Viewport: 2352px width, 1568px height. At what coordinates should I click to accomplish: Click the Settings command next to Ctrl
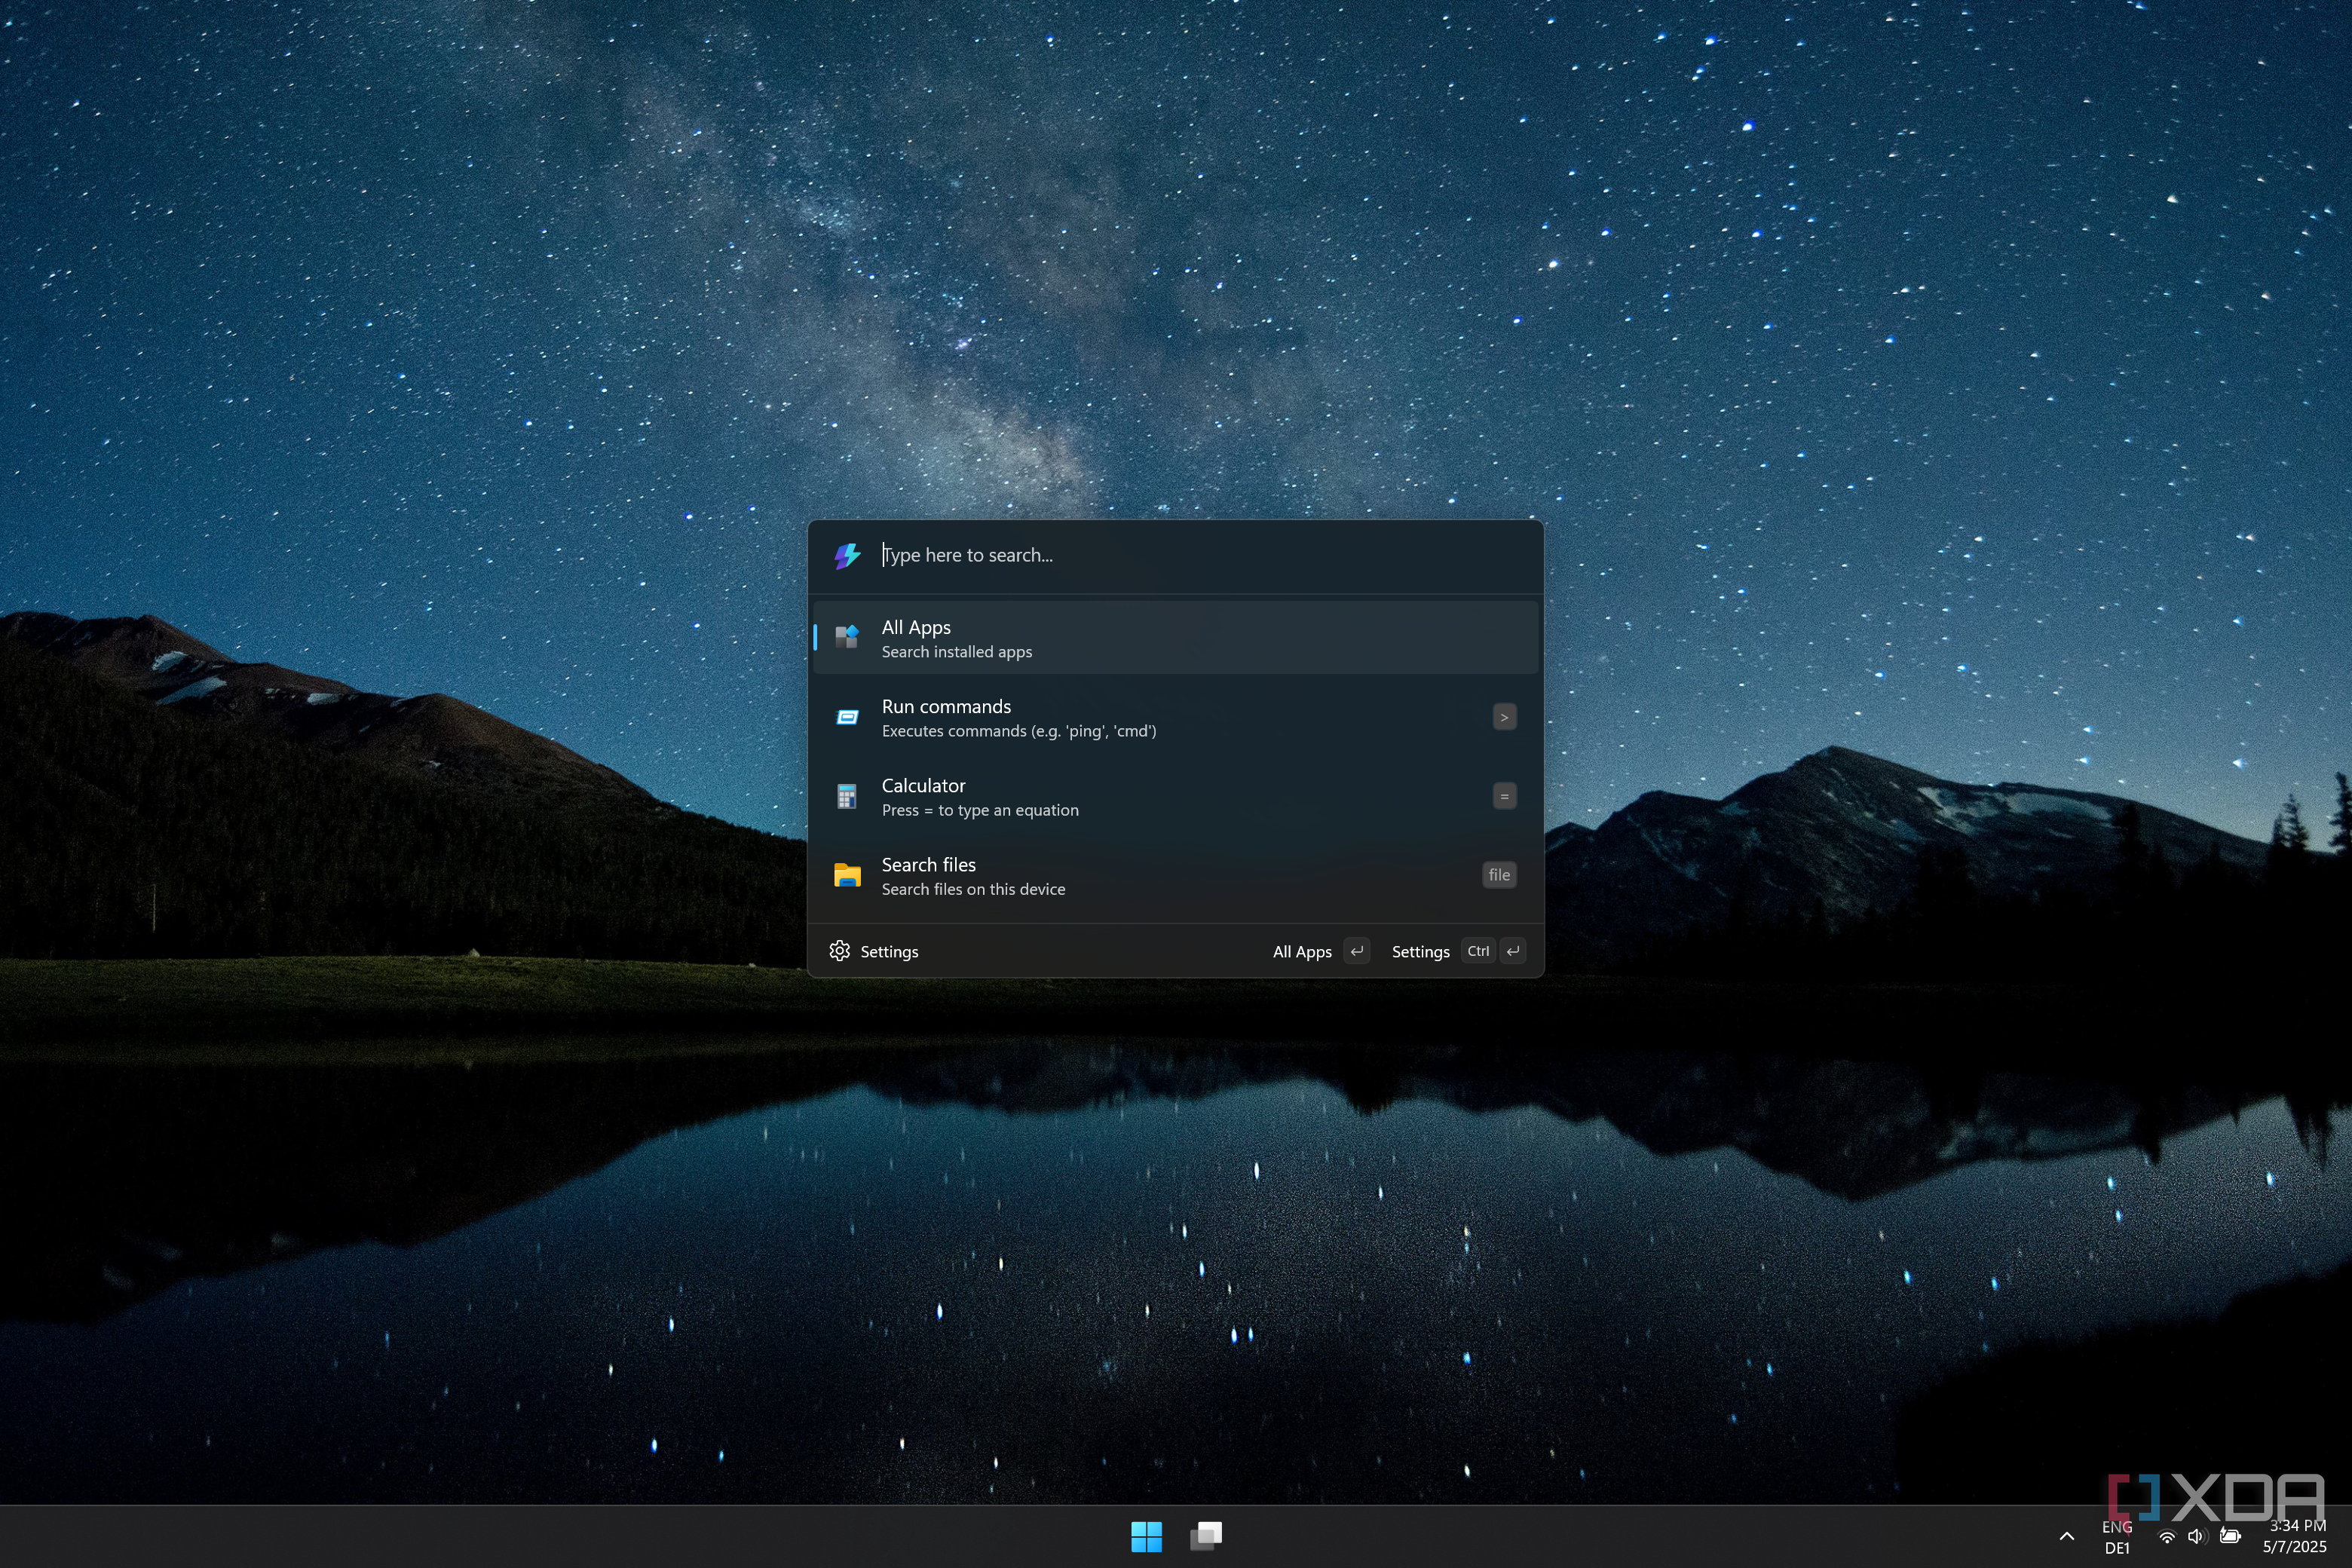coord(1420,952)
